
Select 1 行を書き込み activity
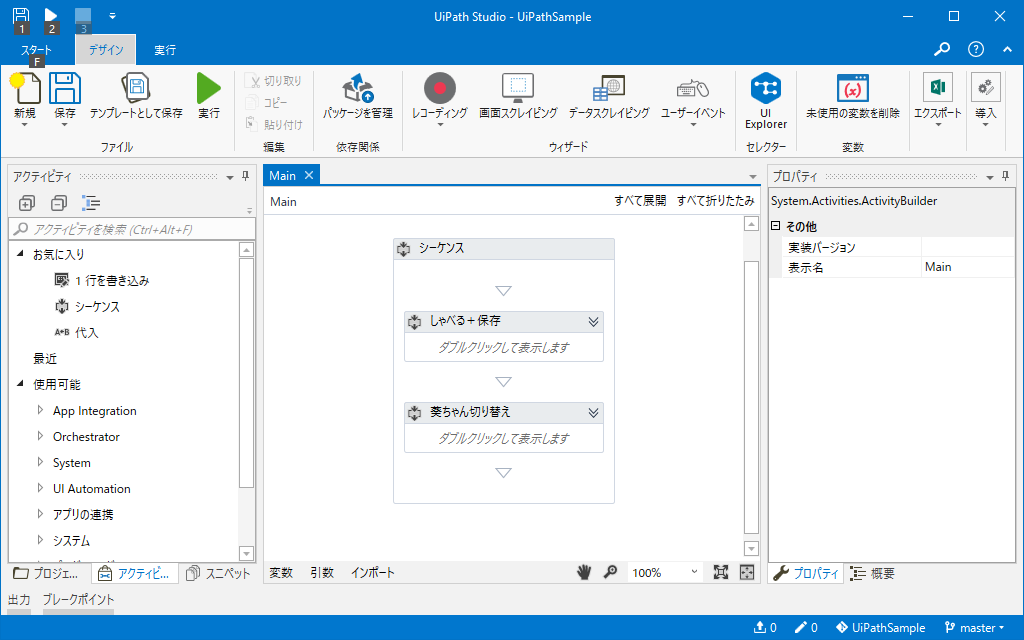point(101,280)
